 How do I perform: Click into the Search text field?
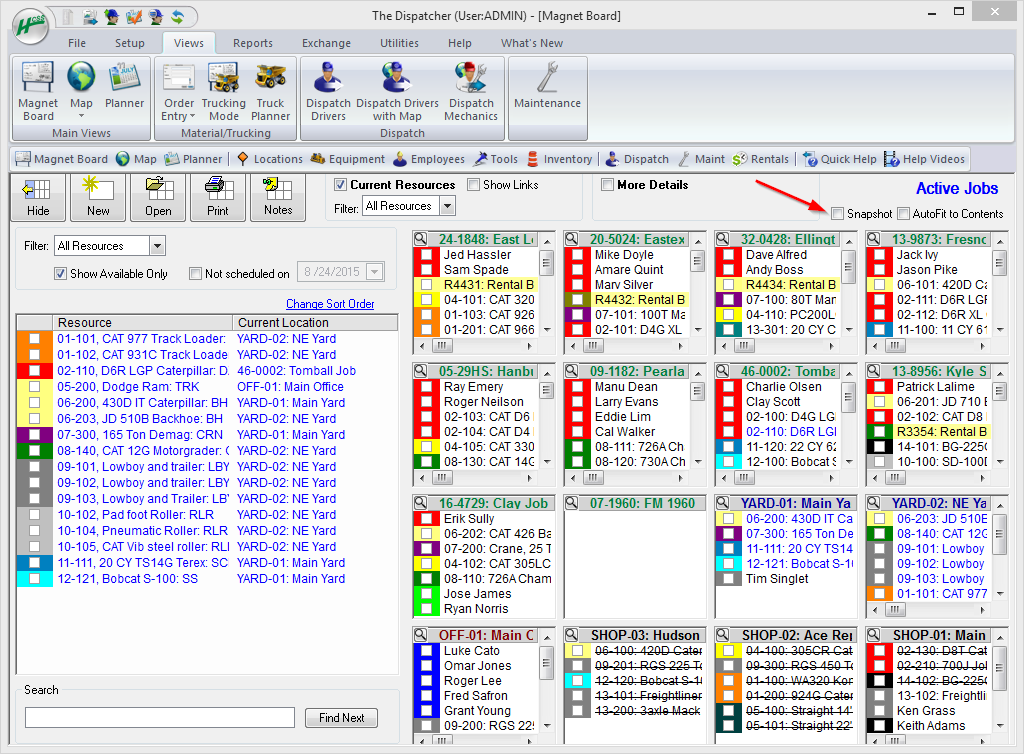pyautogui.click(x=160, y=718)
